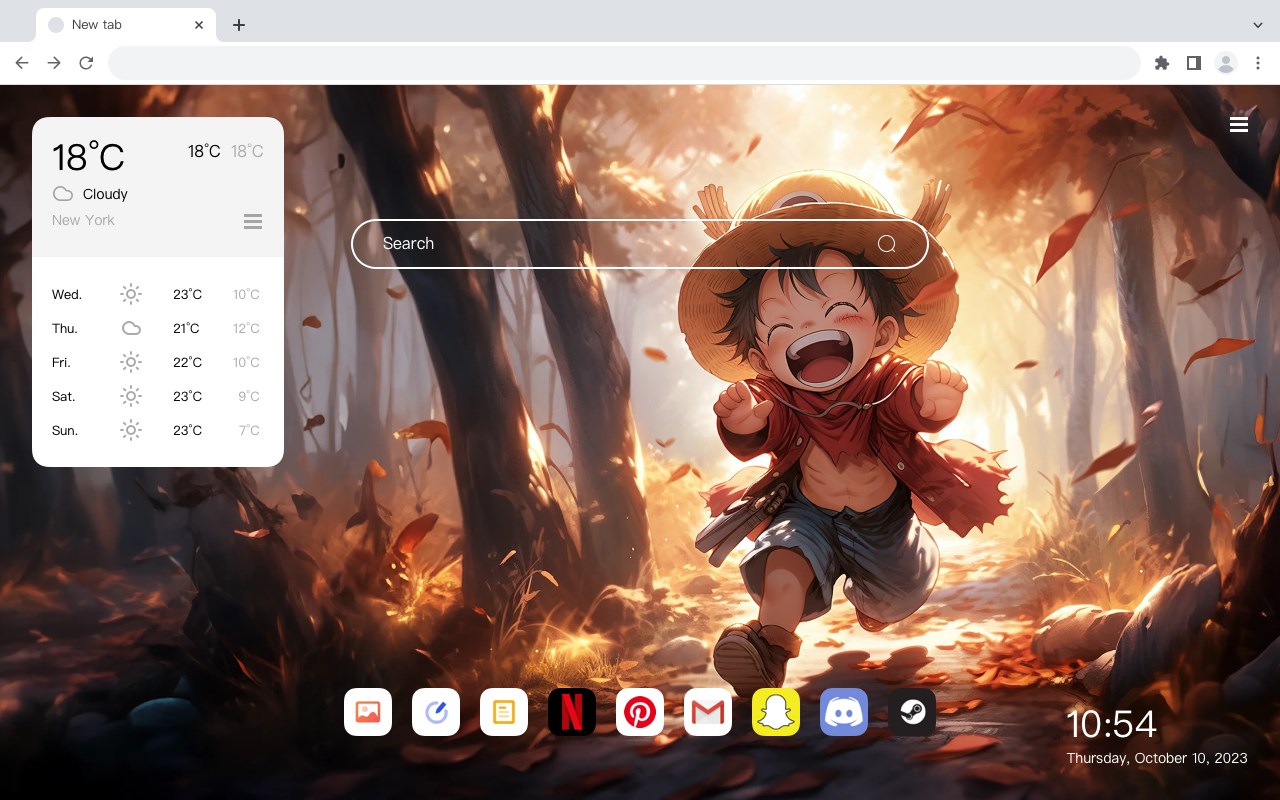Open the page hamburger menu at top right

tap(1239, 124)
